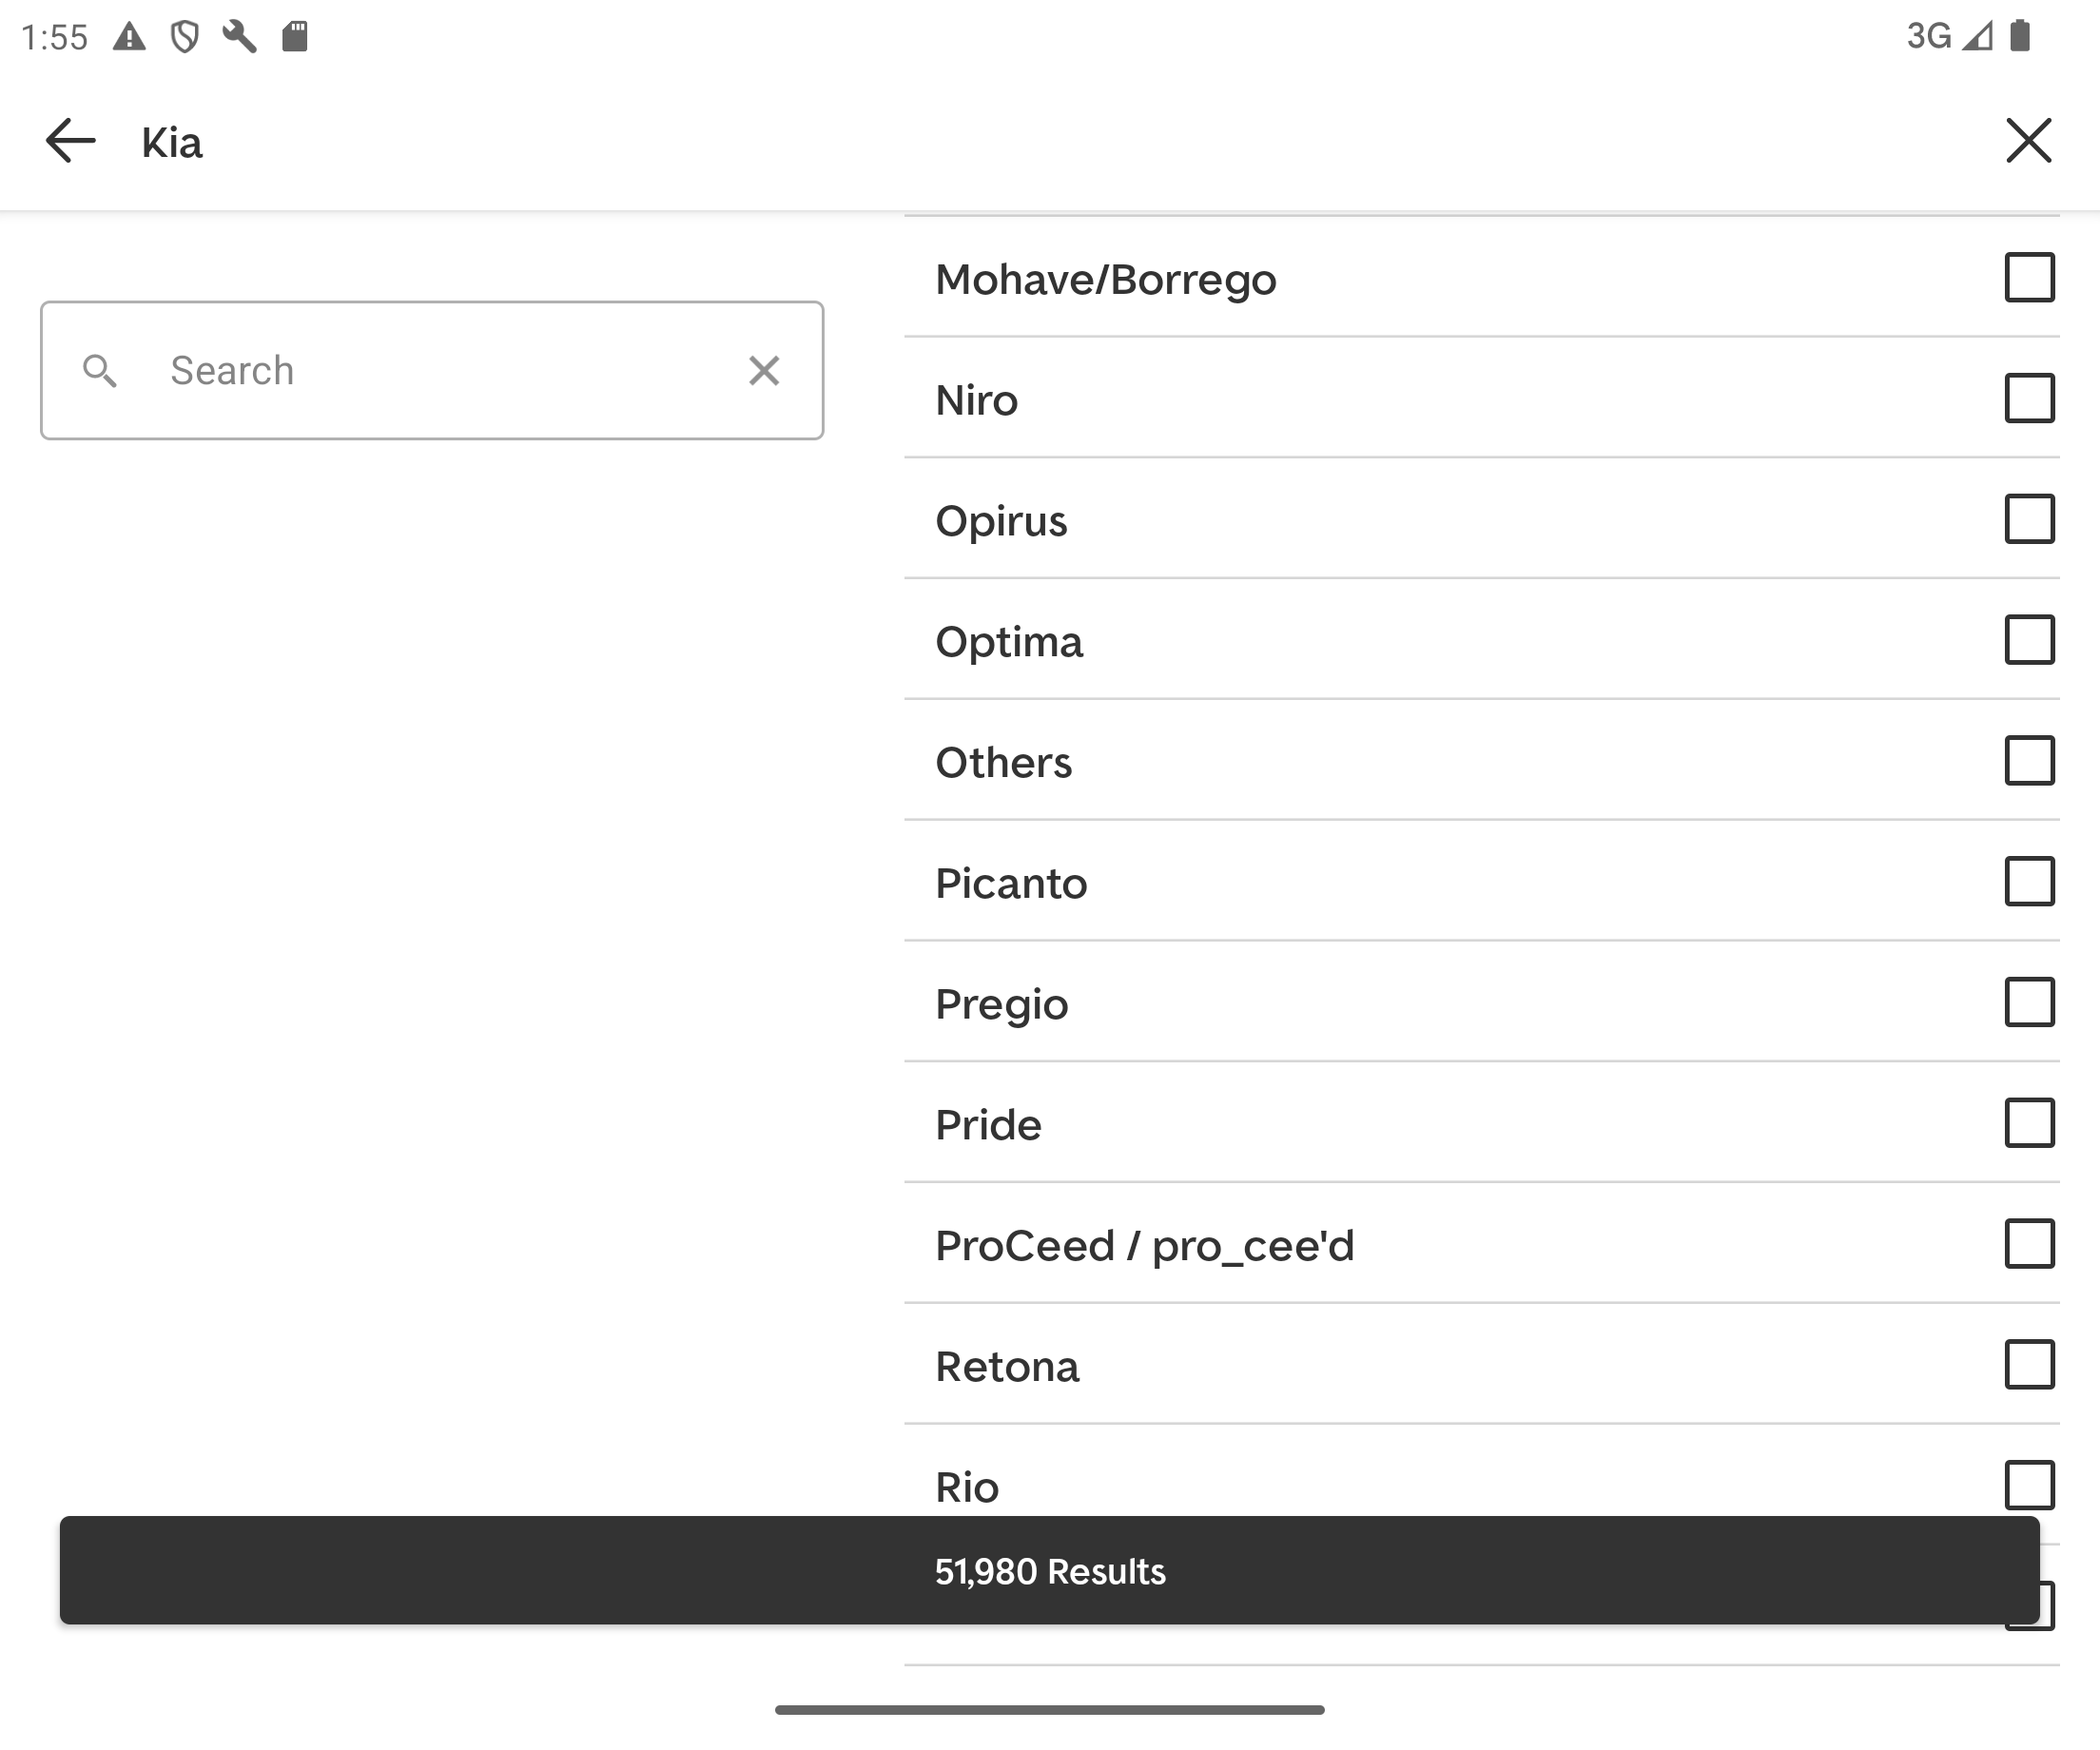The height and width of the screenshot is (1750, 2100).
Task: Tap the bottom navigation gesture handle
Action: point(1049,1709)
